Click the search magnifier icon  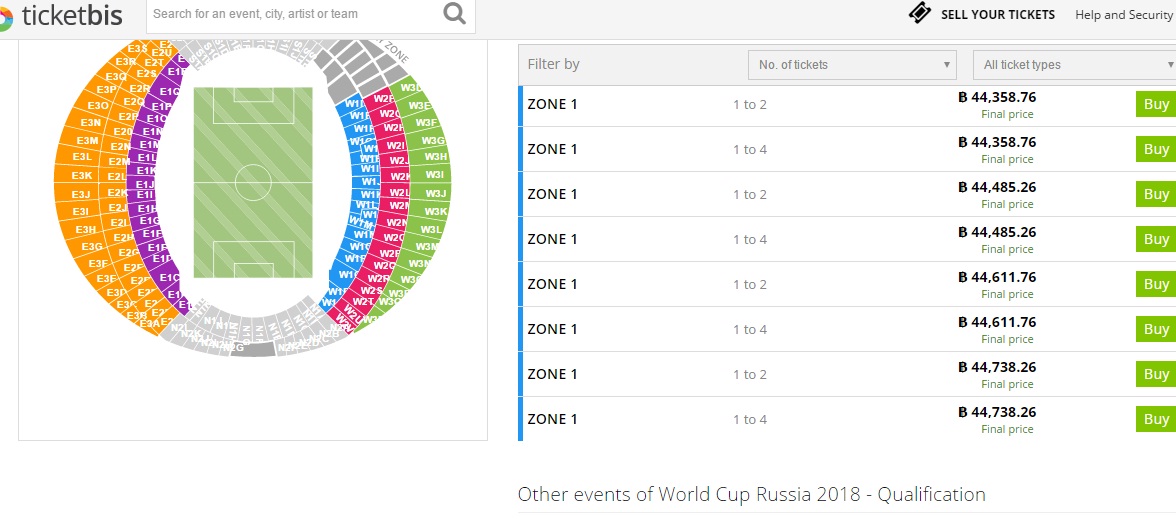point(455,14)
